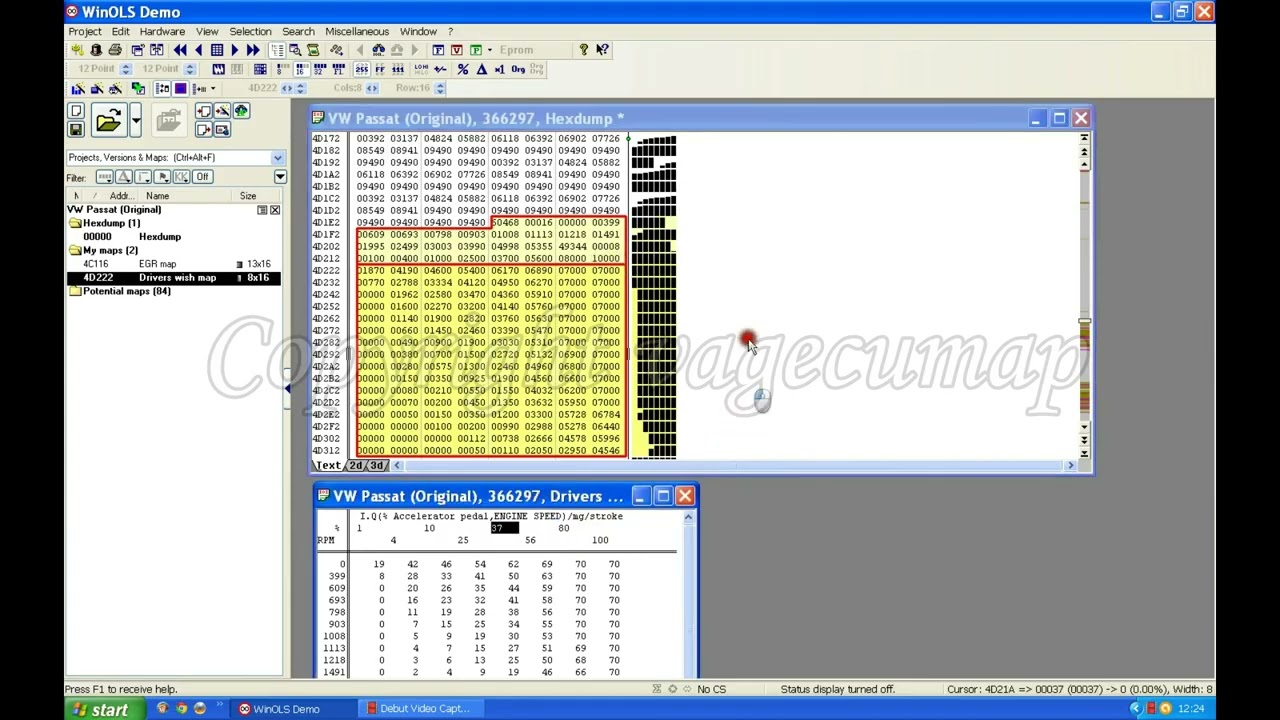Step the Row:16 spinner
1280x720 pixels.
pyautogui.click(x=439, y=88)
